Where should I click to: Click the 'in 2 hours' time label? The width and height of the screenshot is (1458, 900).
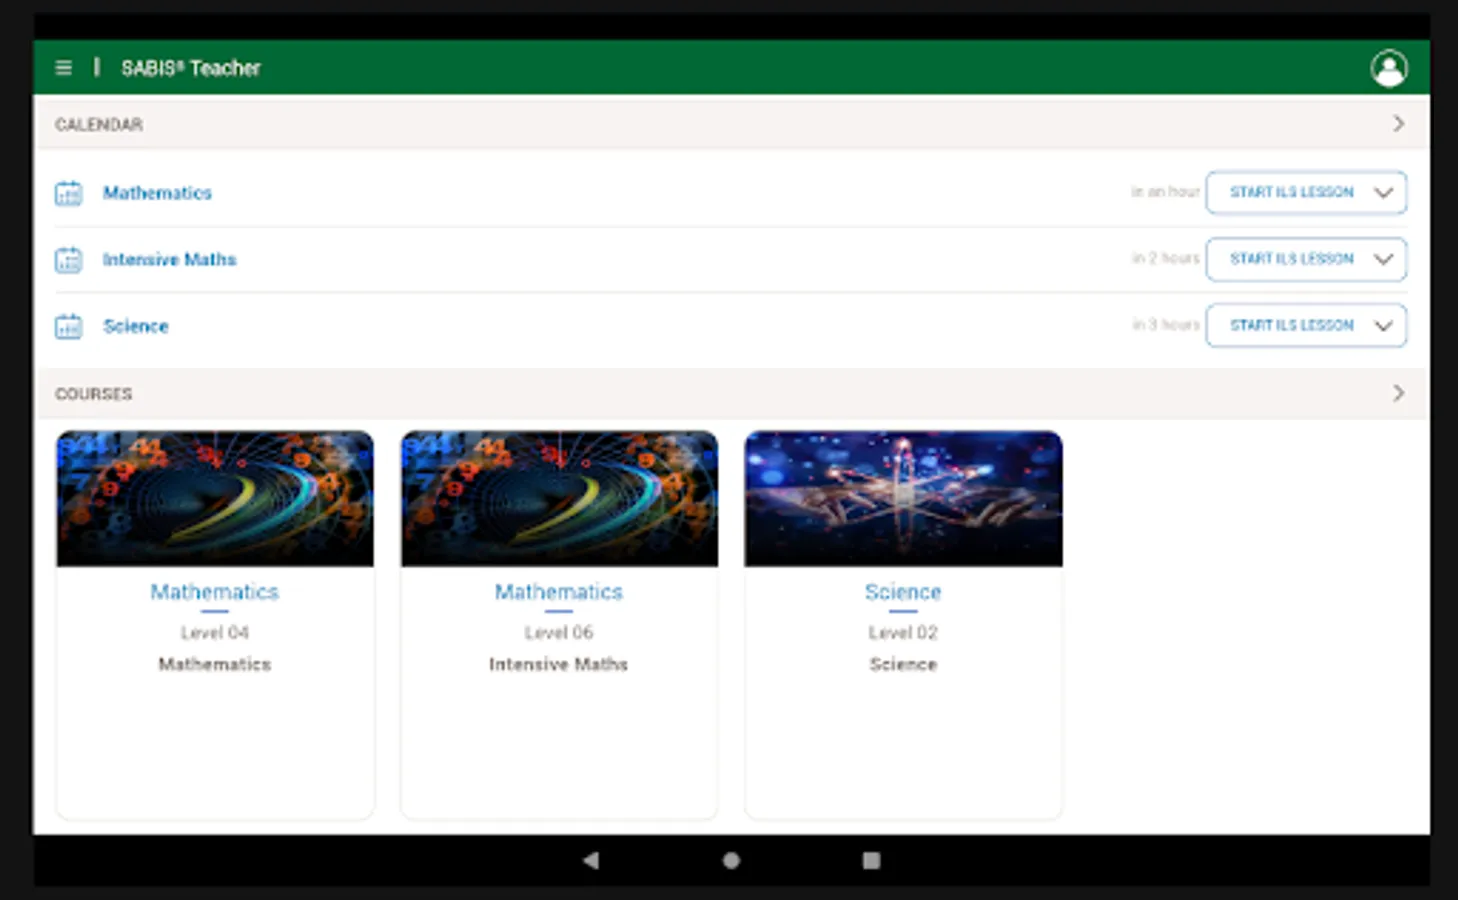tap(1165, 258)
